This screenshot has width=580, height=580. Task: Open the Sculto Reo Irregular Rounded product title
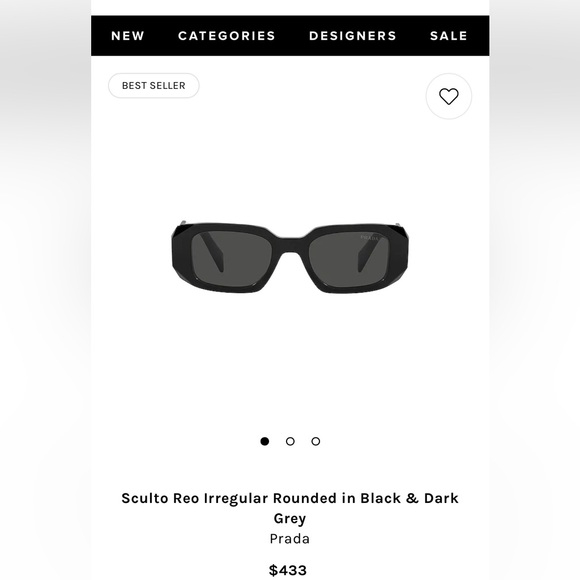[290, 508]
